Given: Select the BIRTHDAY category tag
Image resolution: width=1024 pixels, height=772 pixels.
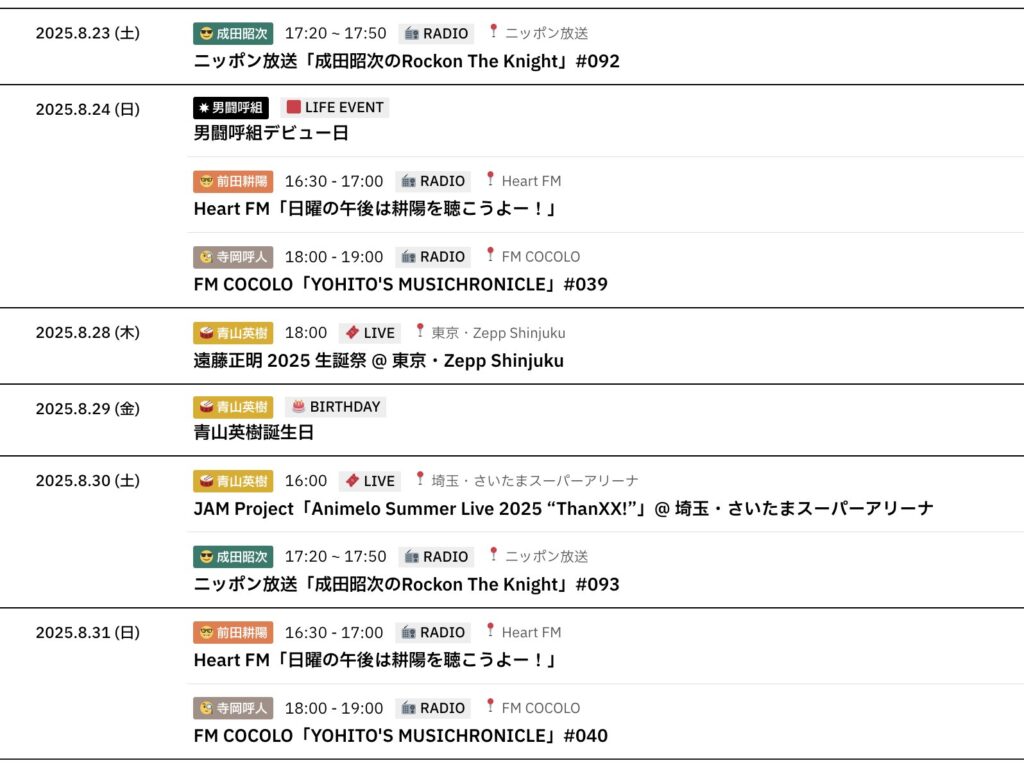Looking at the screenshot, I should (335, 407).
